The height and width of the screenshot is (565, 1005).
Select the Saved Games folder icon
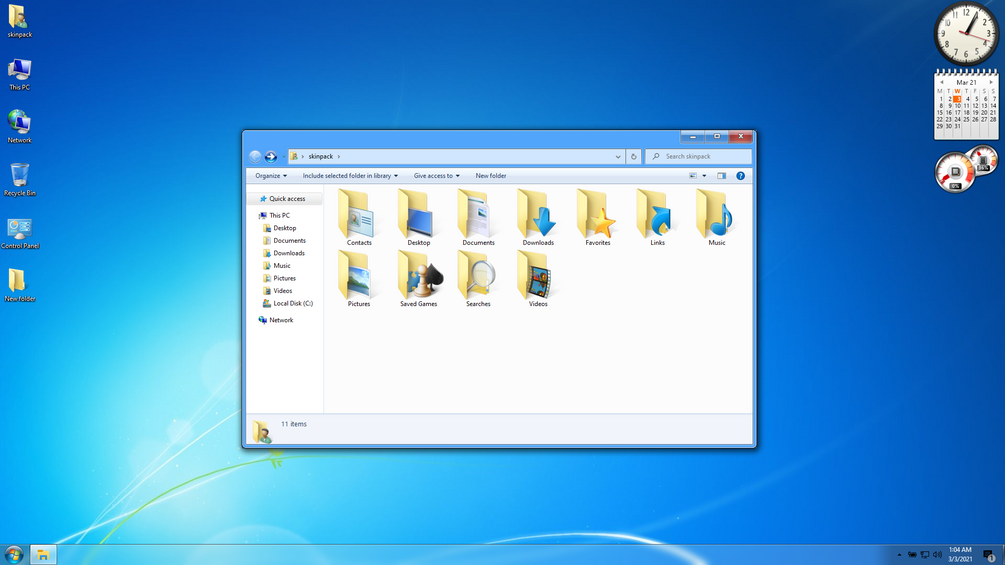click(418, 279)
